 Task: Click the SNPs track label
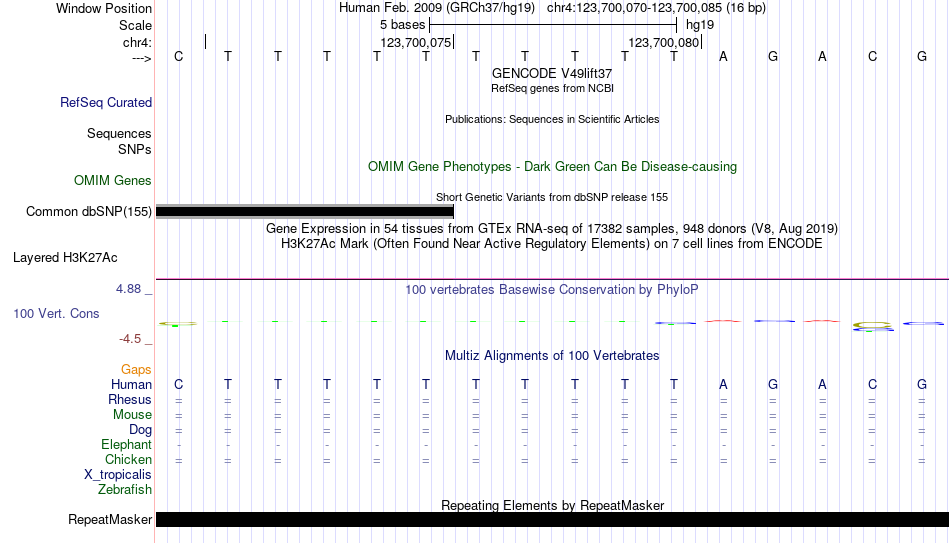coord(135,149)
